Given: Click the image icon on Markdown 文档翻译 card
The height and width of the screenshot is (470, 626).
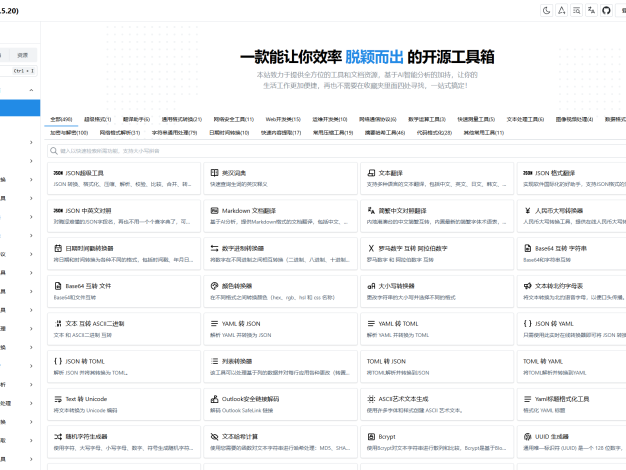Looking at the screenshot, I should pos(214,210).
